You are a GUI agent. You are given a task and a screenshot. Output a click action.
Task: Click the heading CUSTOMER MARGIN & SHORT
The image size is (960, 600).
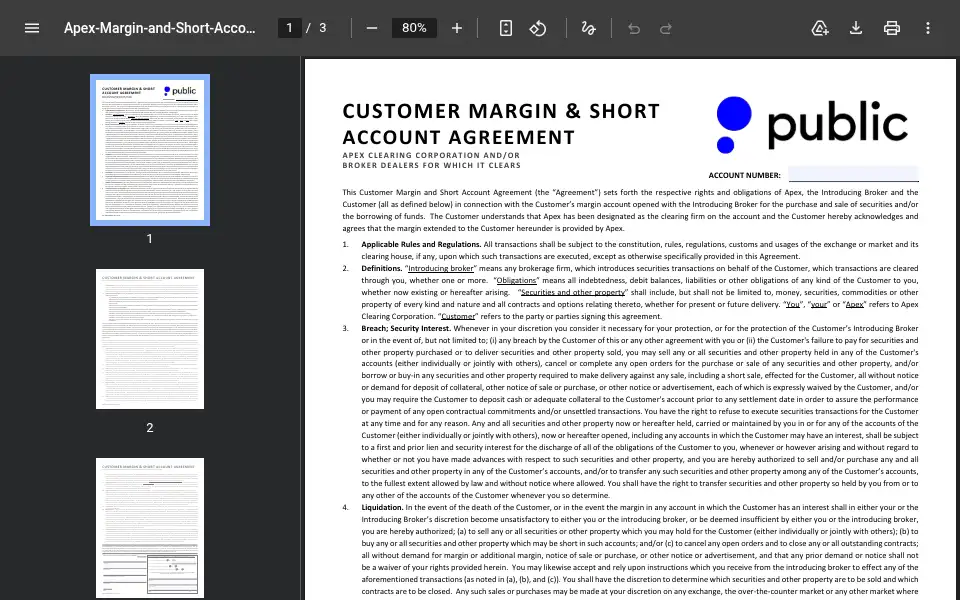coord(501,111)
